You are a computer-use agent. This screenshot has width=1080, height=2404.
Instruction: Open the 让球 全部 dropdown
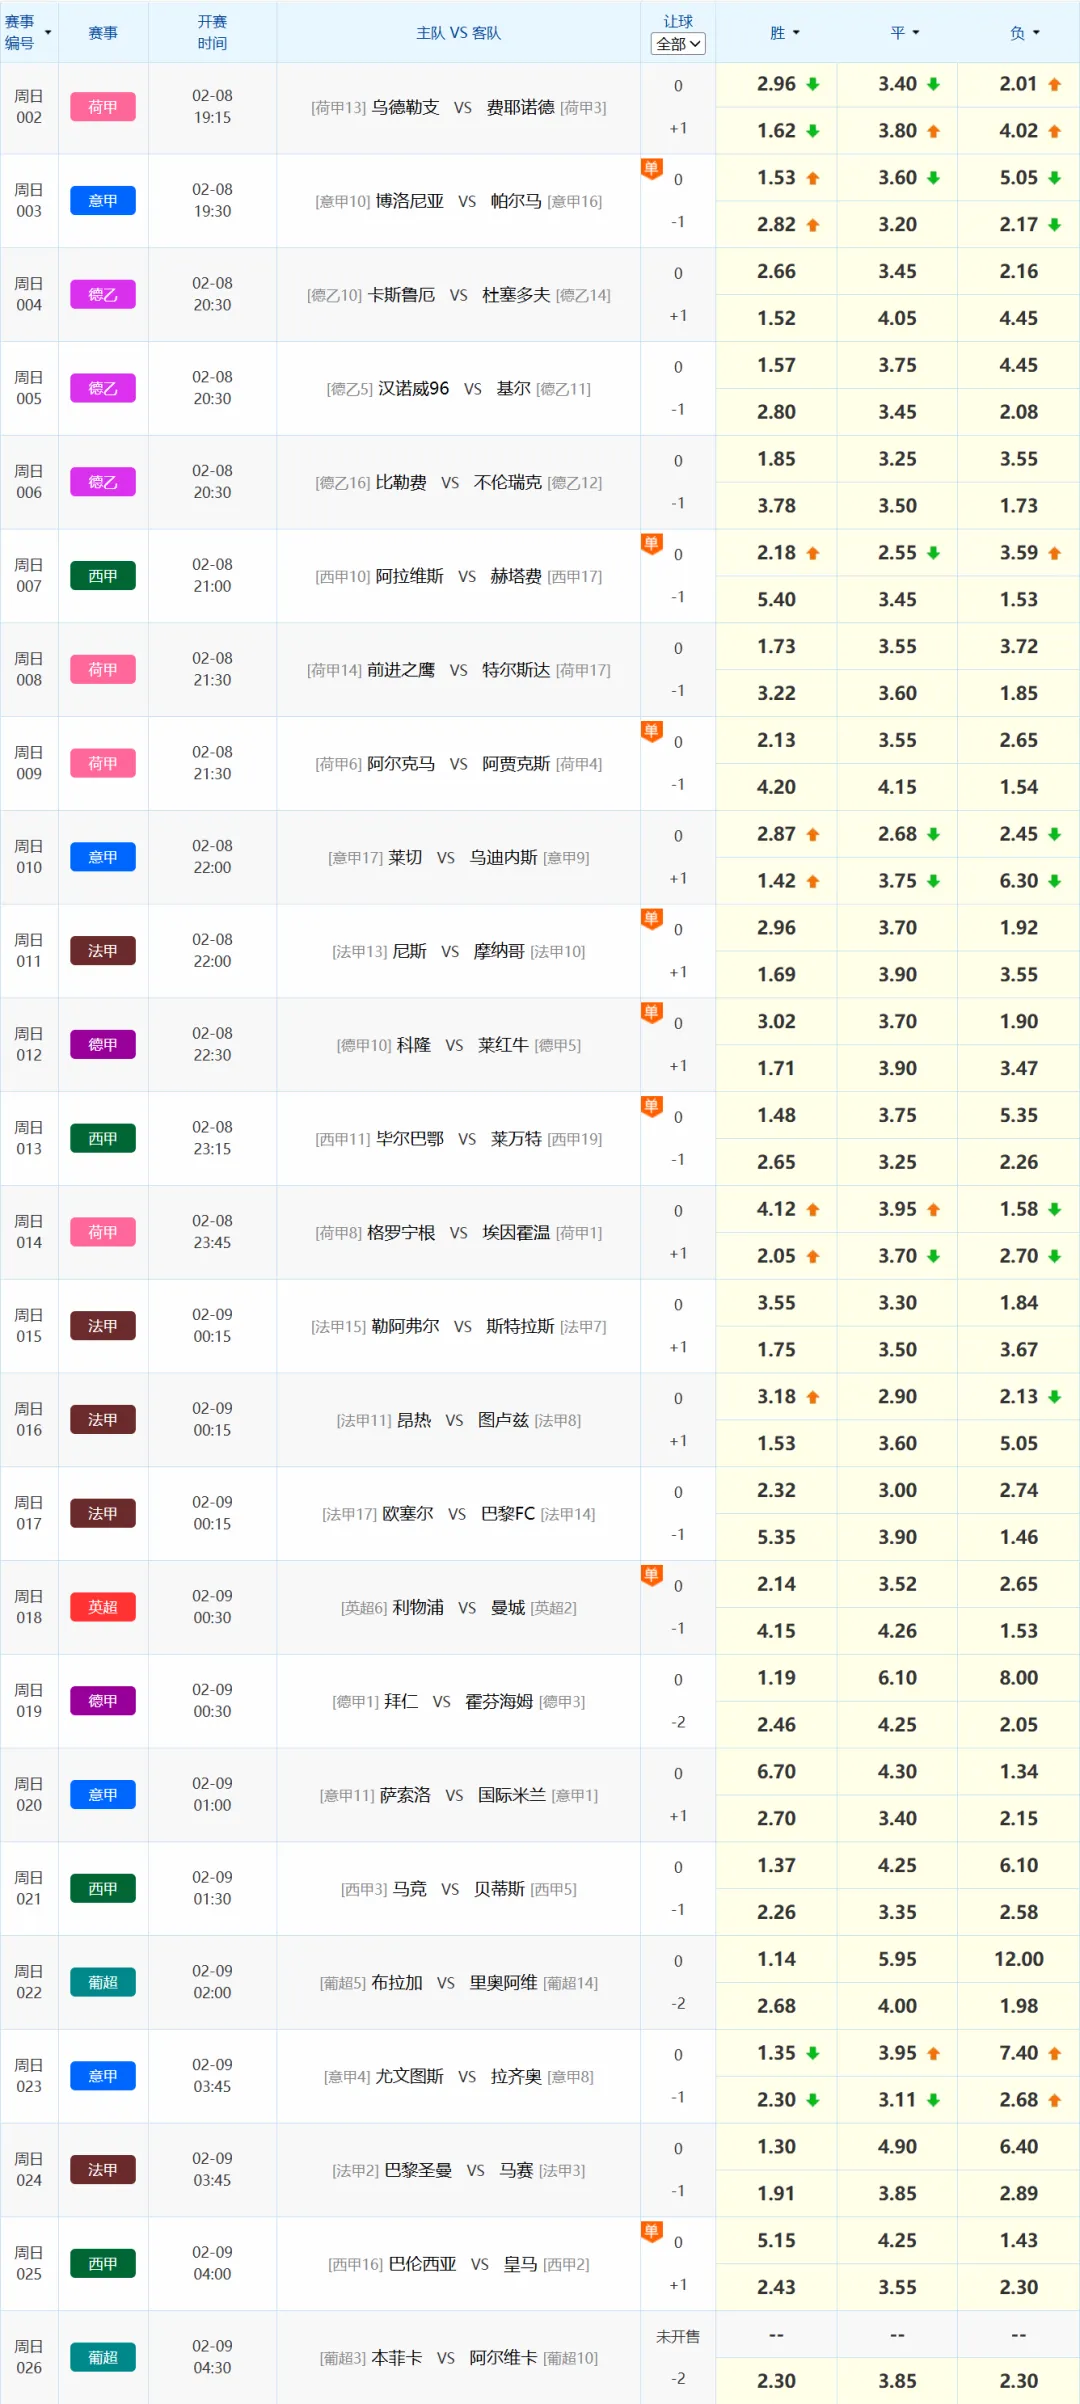click(x=678, y=44)
